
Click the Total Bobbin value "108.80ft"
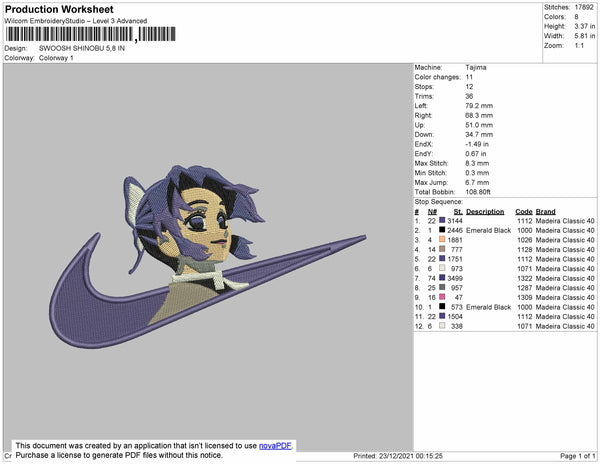(x=478, y=192)
